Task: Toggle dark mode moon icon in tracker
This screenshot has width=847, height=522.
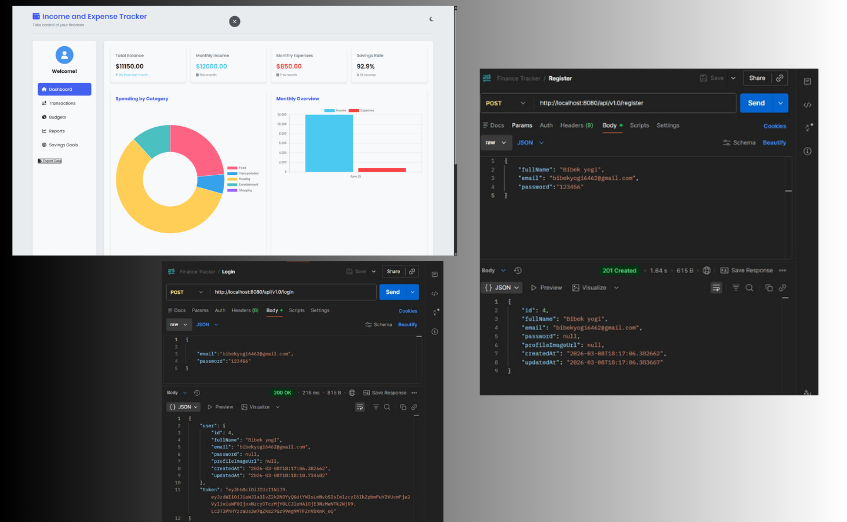Action: [x=431, y=19]
